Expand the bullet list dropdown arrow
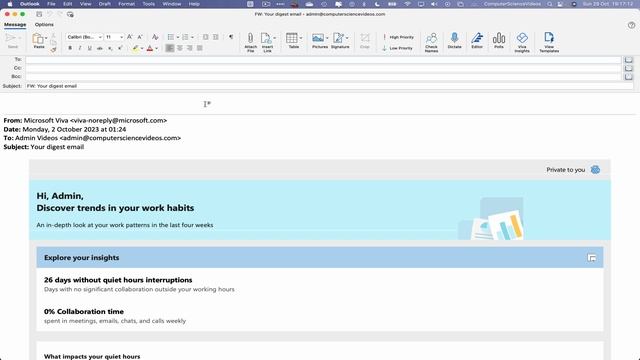640x360 pixels. [x=178, y=37]
